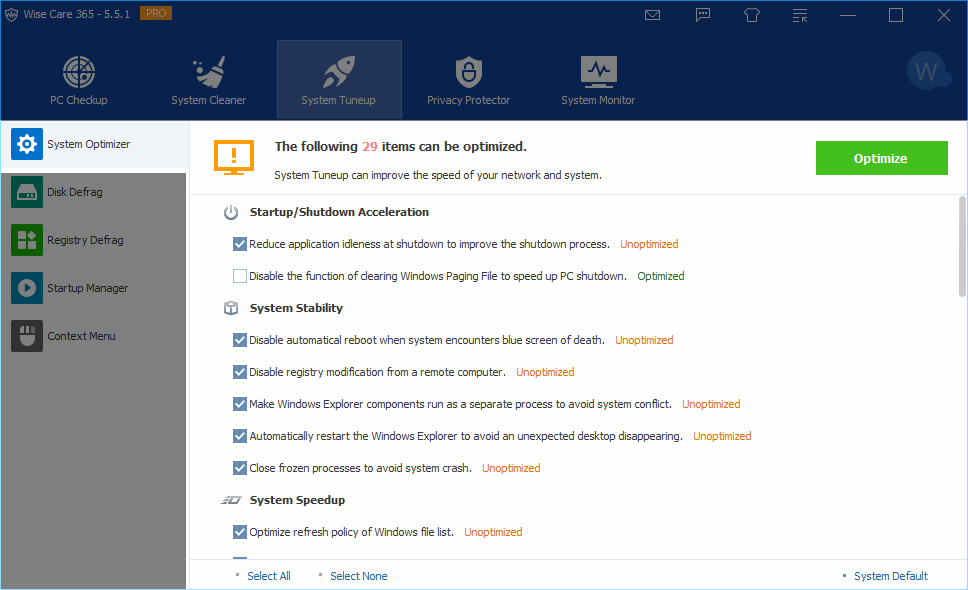This screenshot has width=968, height=590.
Task: Open Disk Defrag sidebar item
Action: (94, 192)
